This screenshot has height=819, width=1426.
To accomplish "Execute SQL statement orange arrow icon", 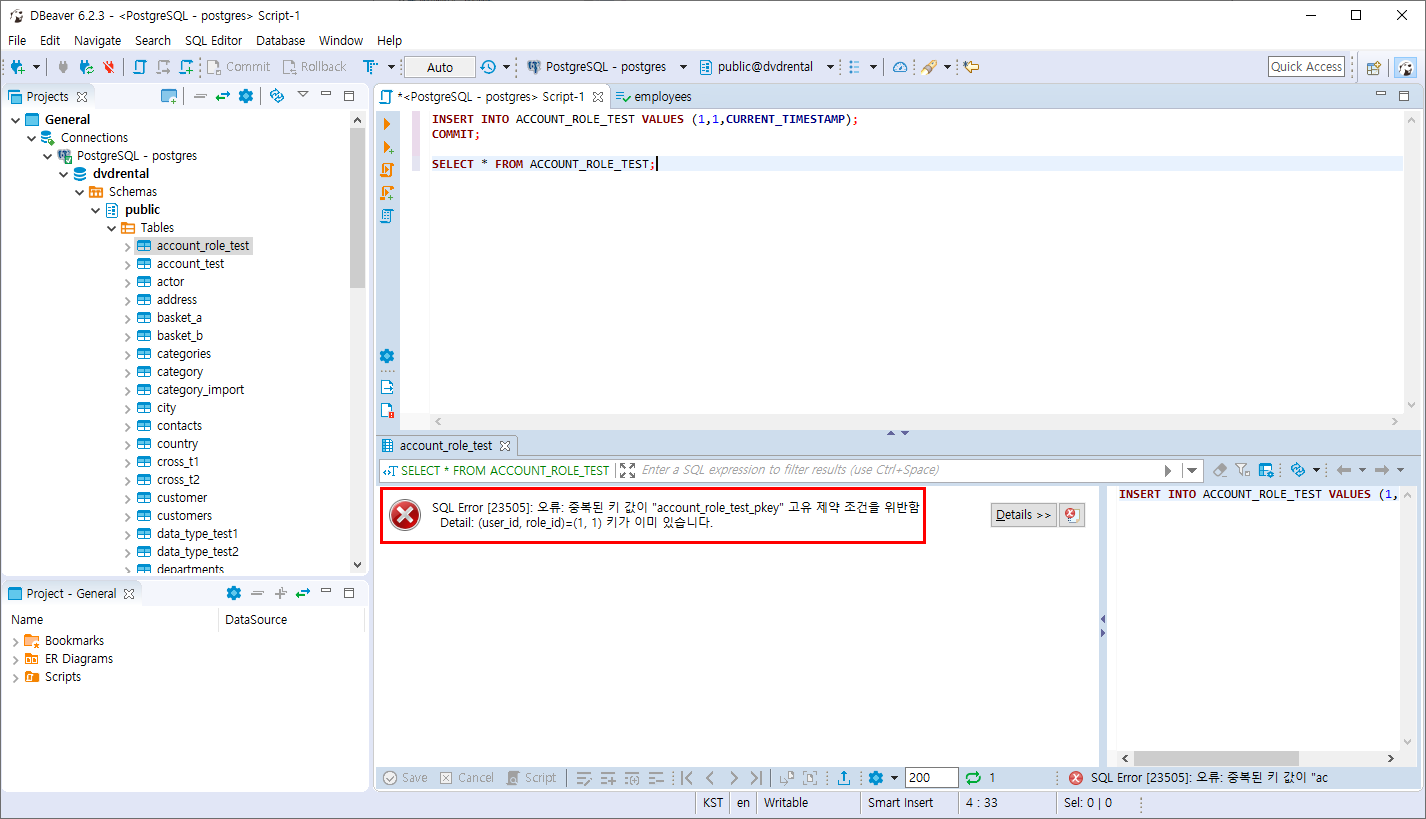I will [387, 123].
